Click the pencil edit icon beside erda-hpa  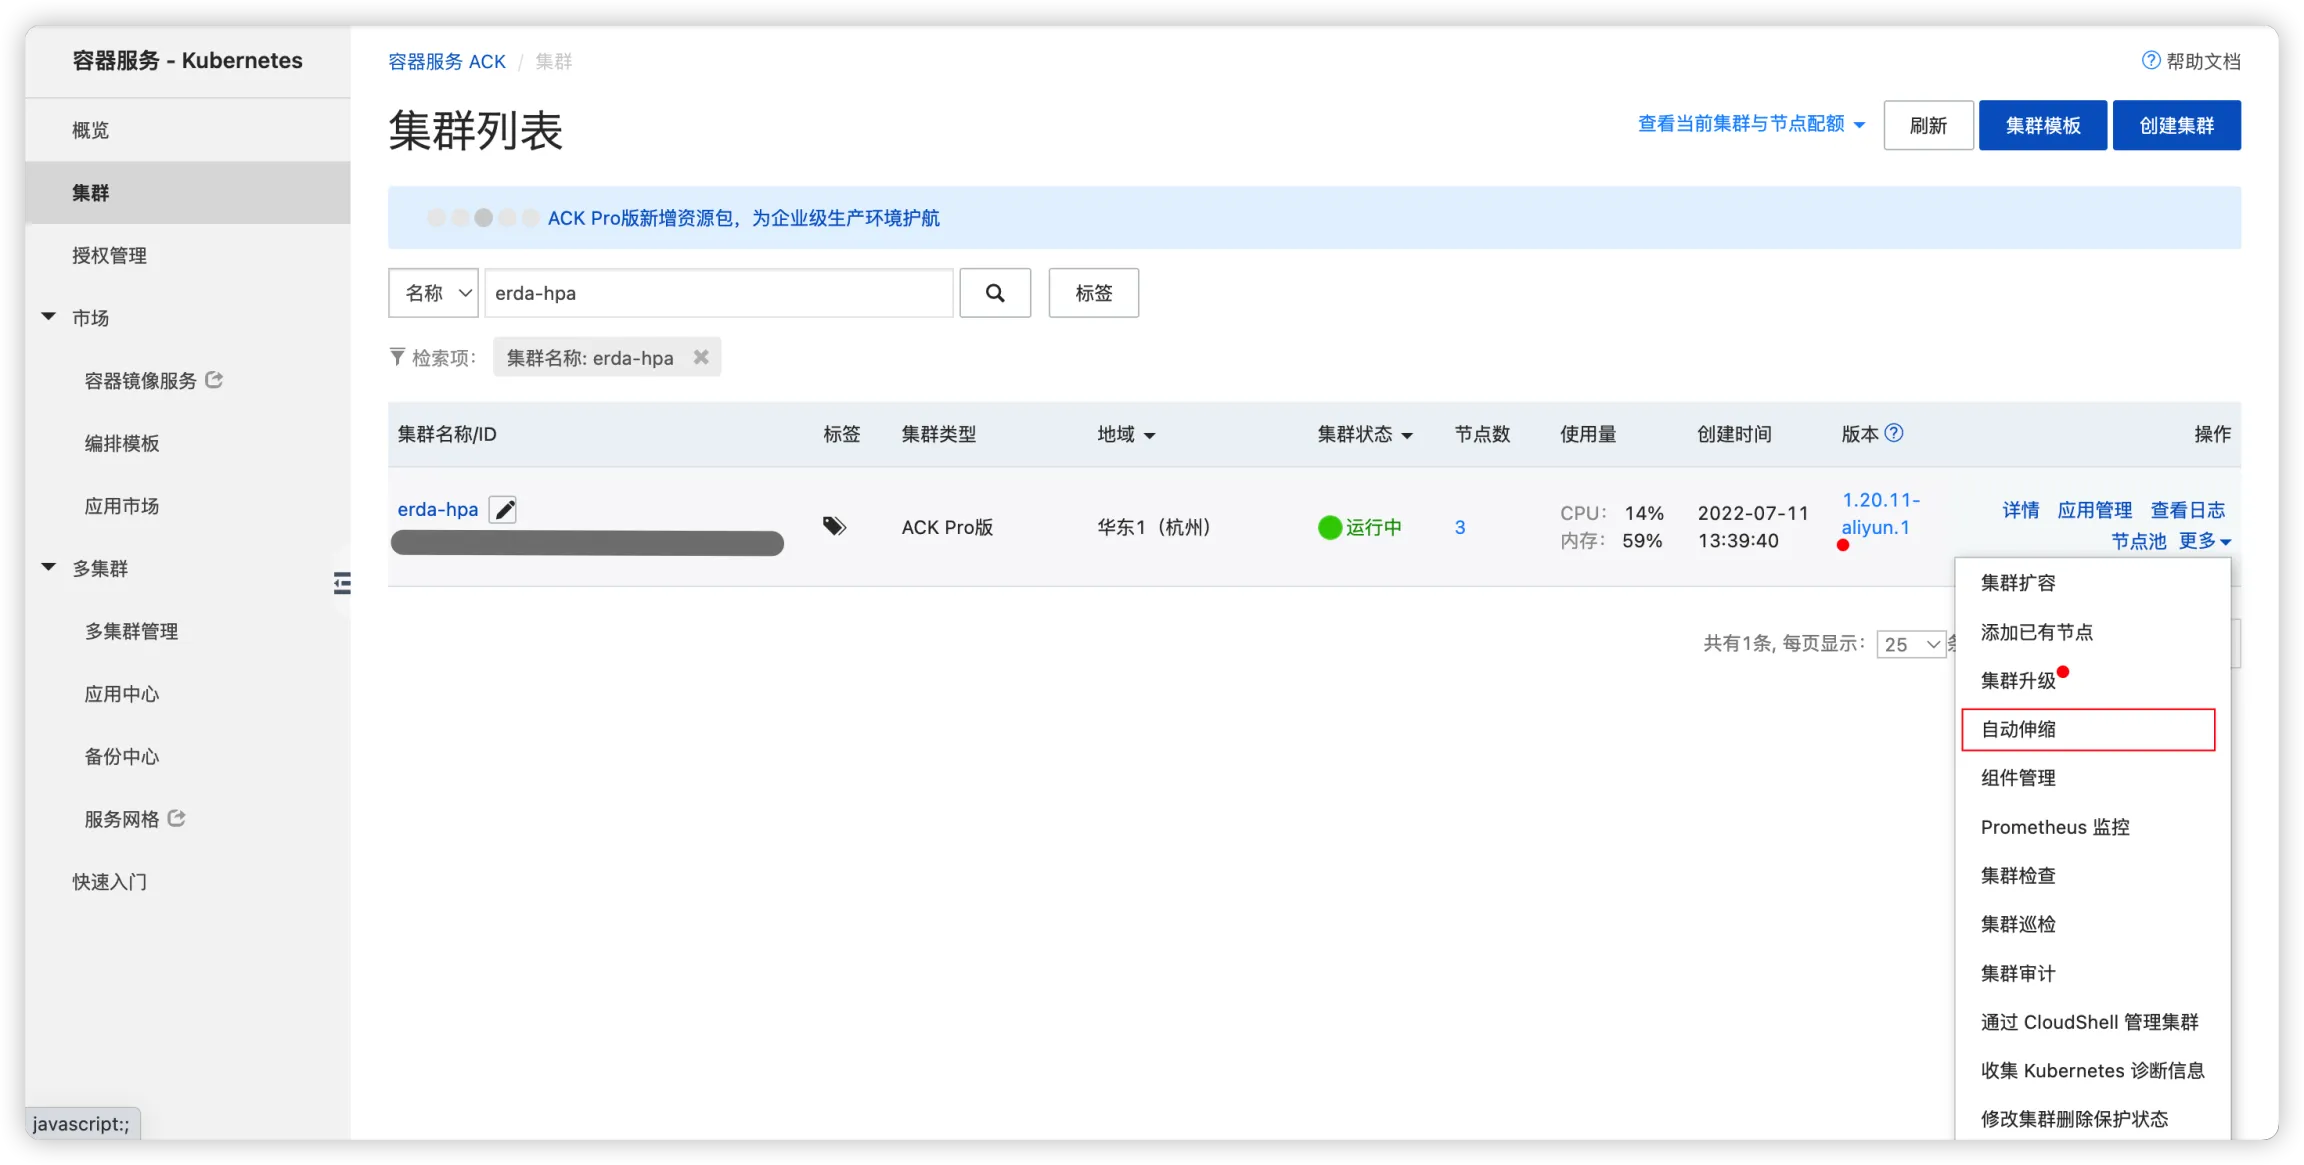pyautogui.click(x=504, y=510)
